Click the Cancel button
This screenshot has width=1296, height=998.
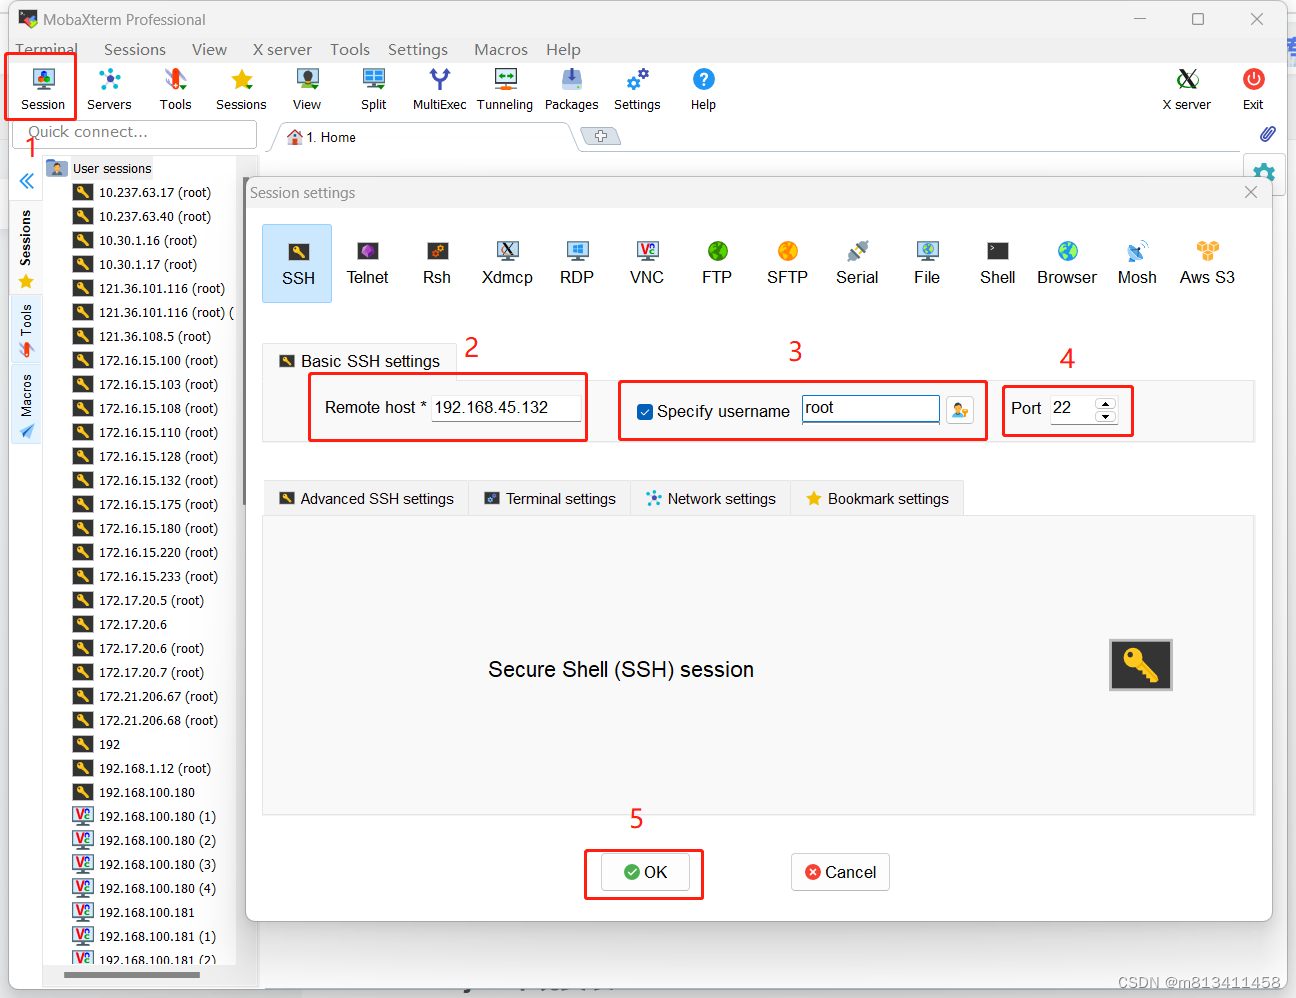click(x=840, y=872)
